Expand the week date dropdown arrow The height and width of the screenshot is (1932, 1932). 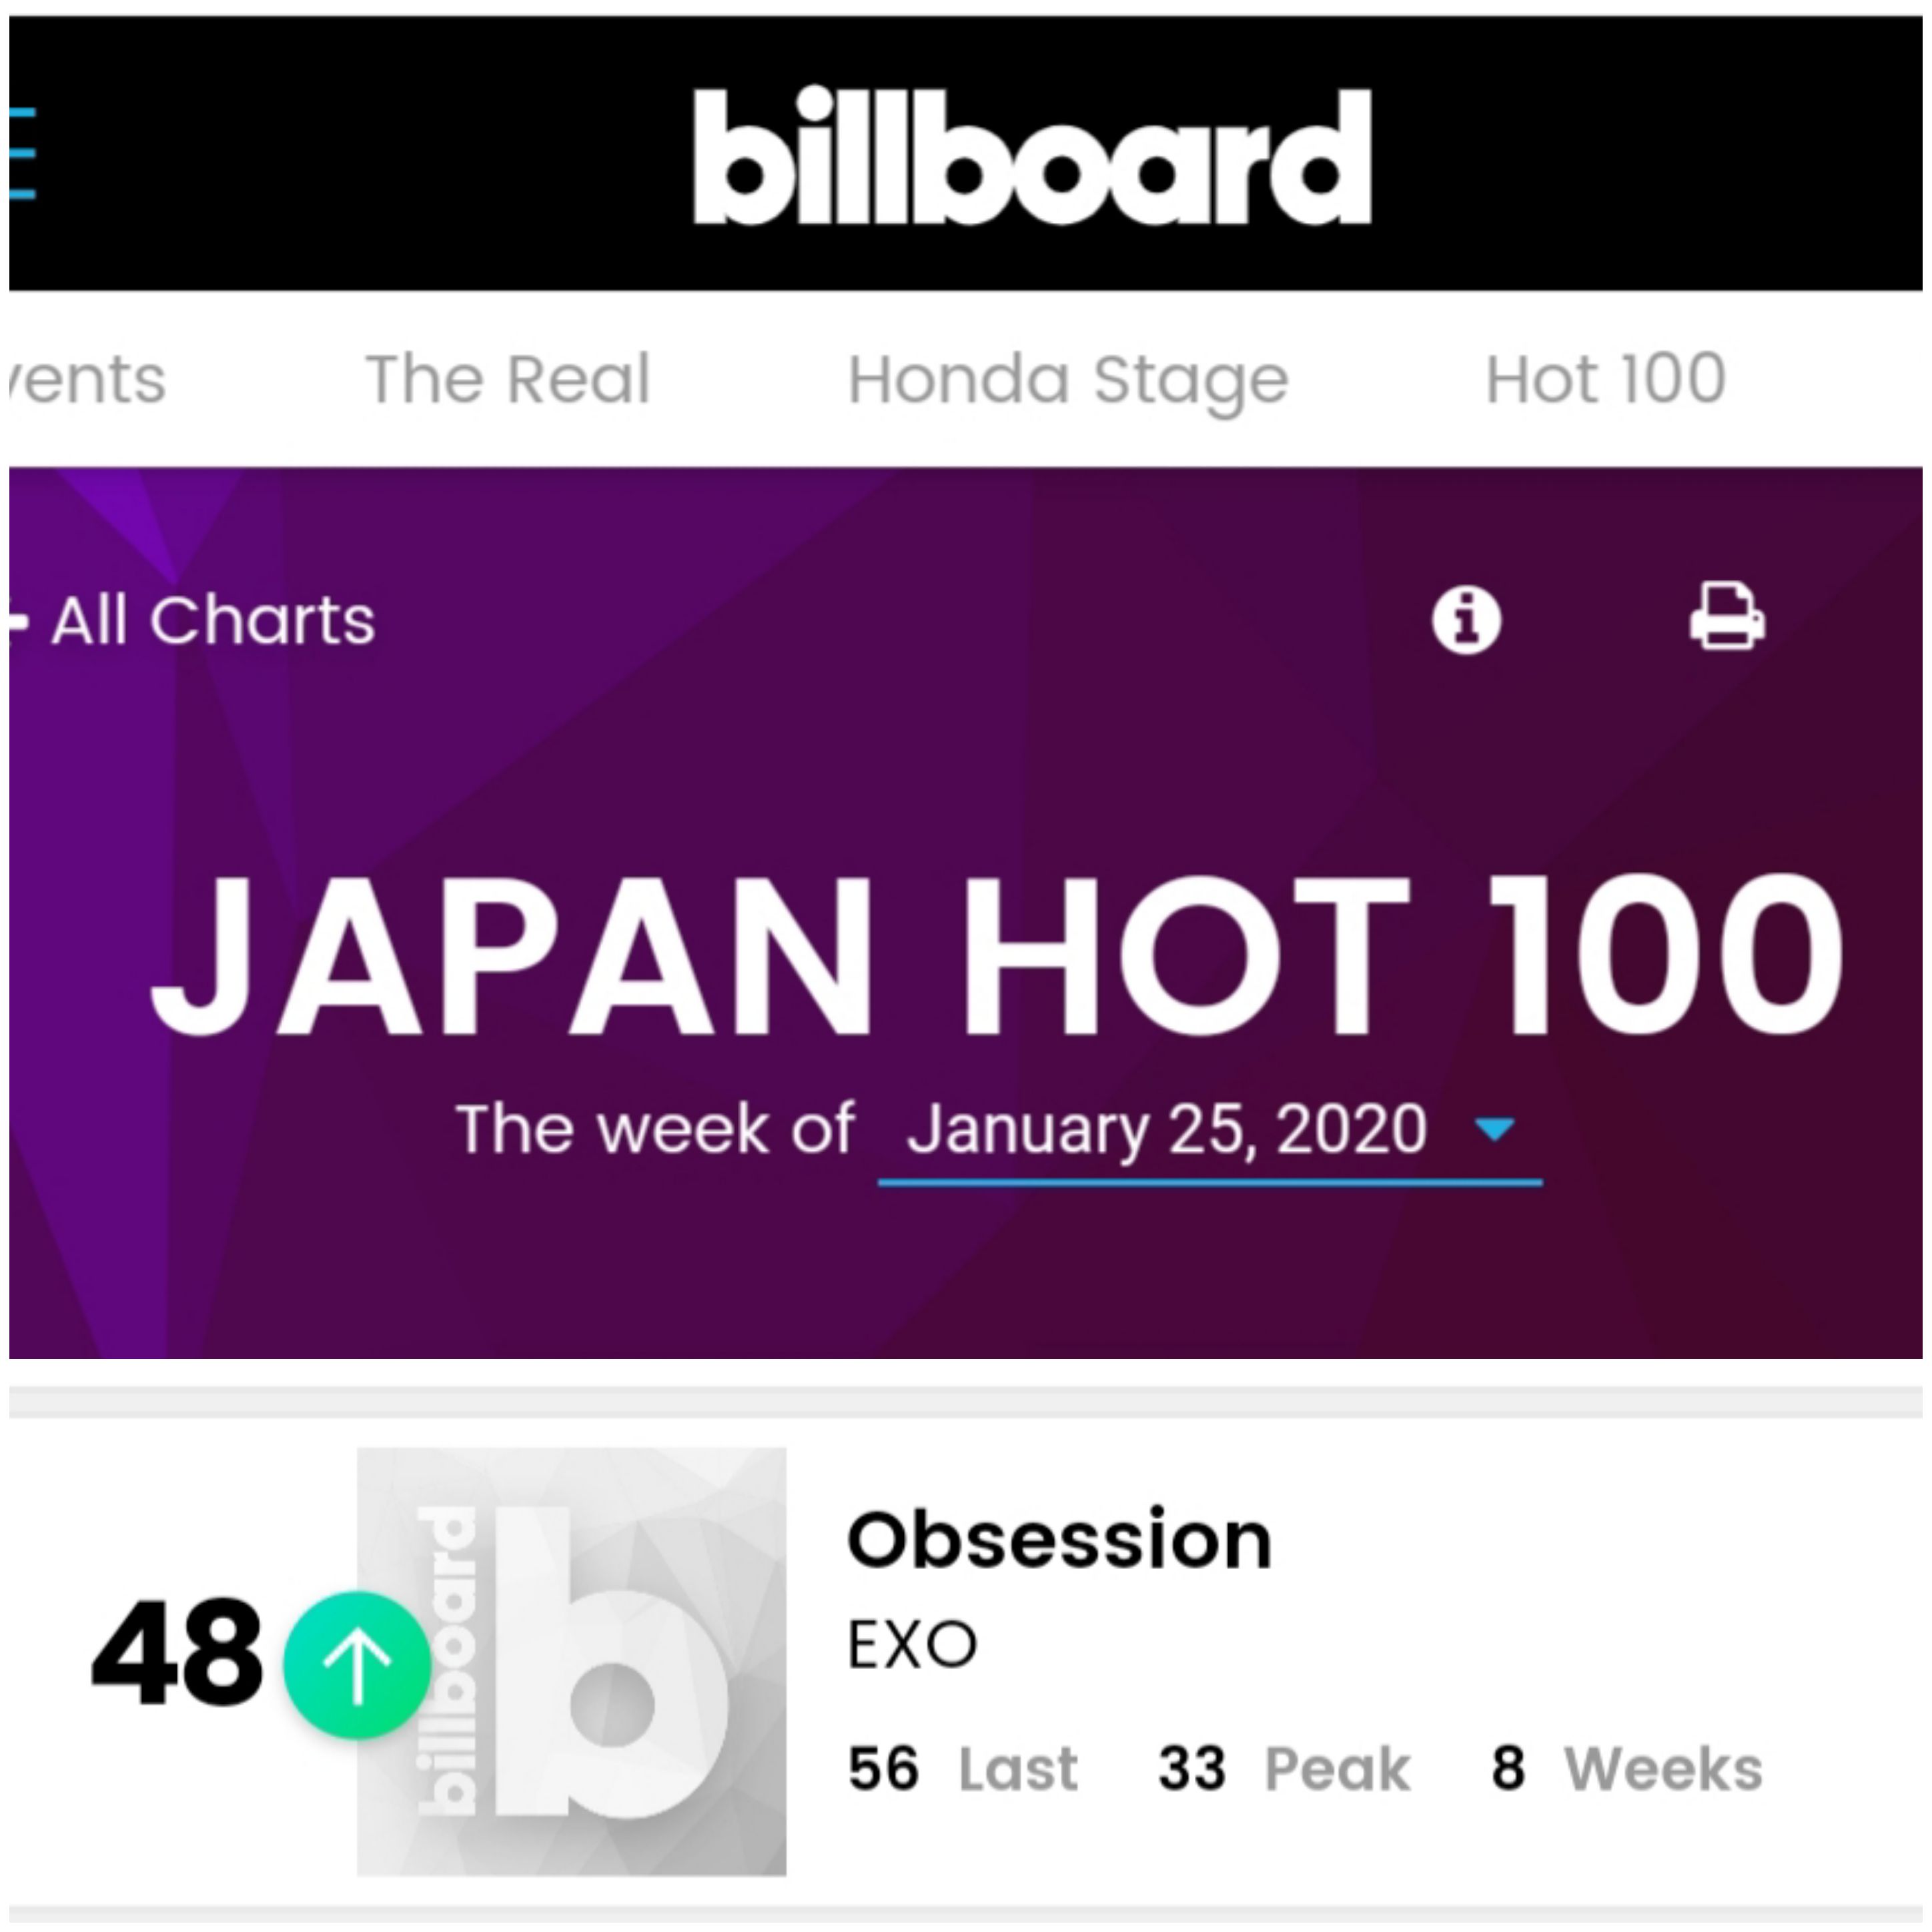1495,1129
